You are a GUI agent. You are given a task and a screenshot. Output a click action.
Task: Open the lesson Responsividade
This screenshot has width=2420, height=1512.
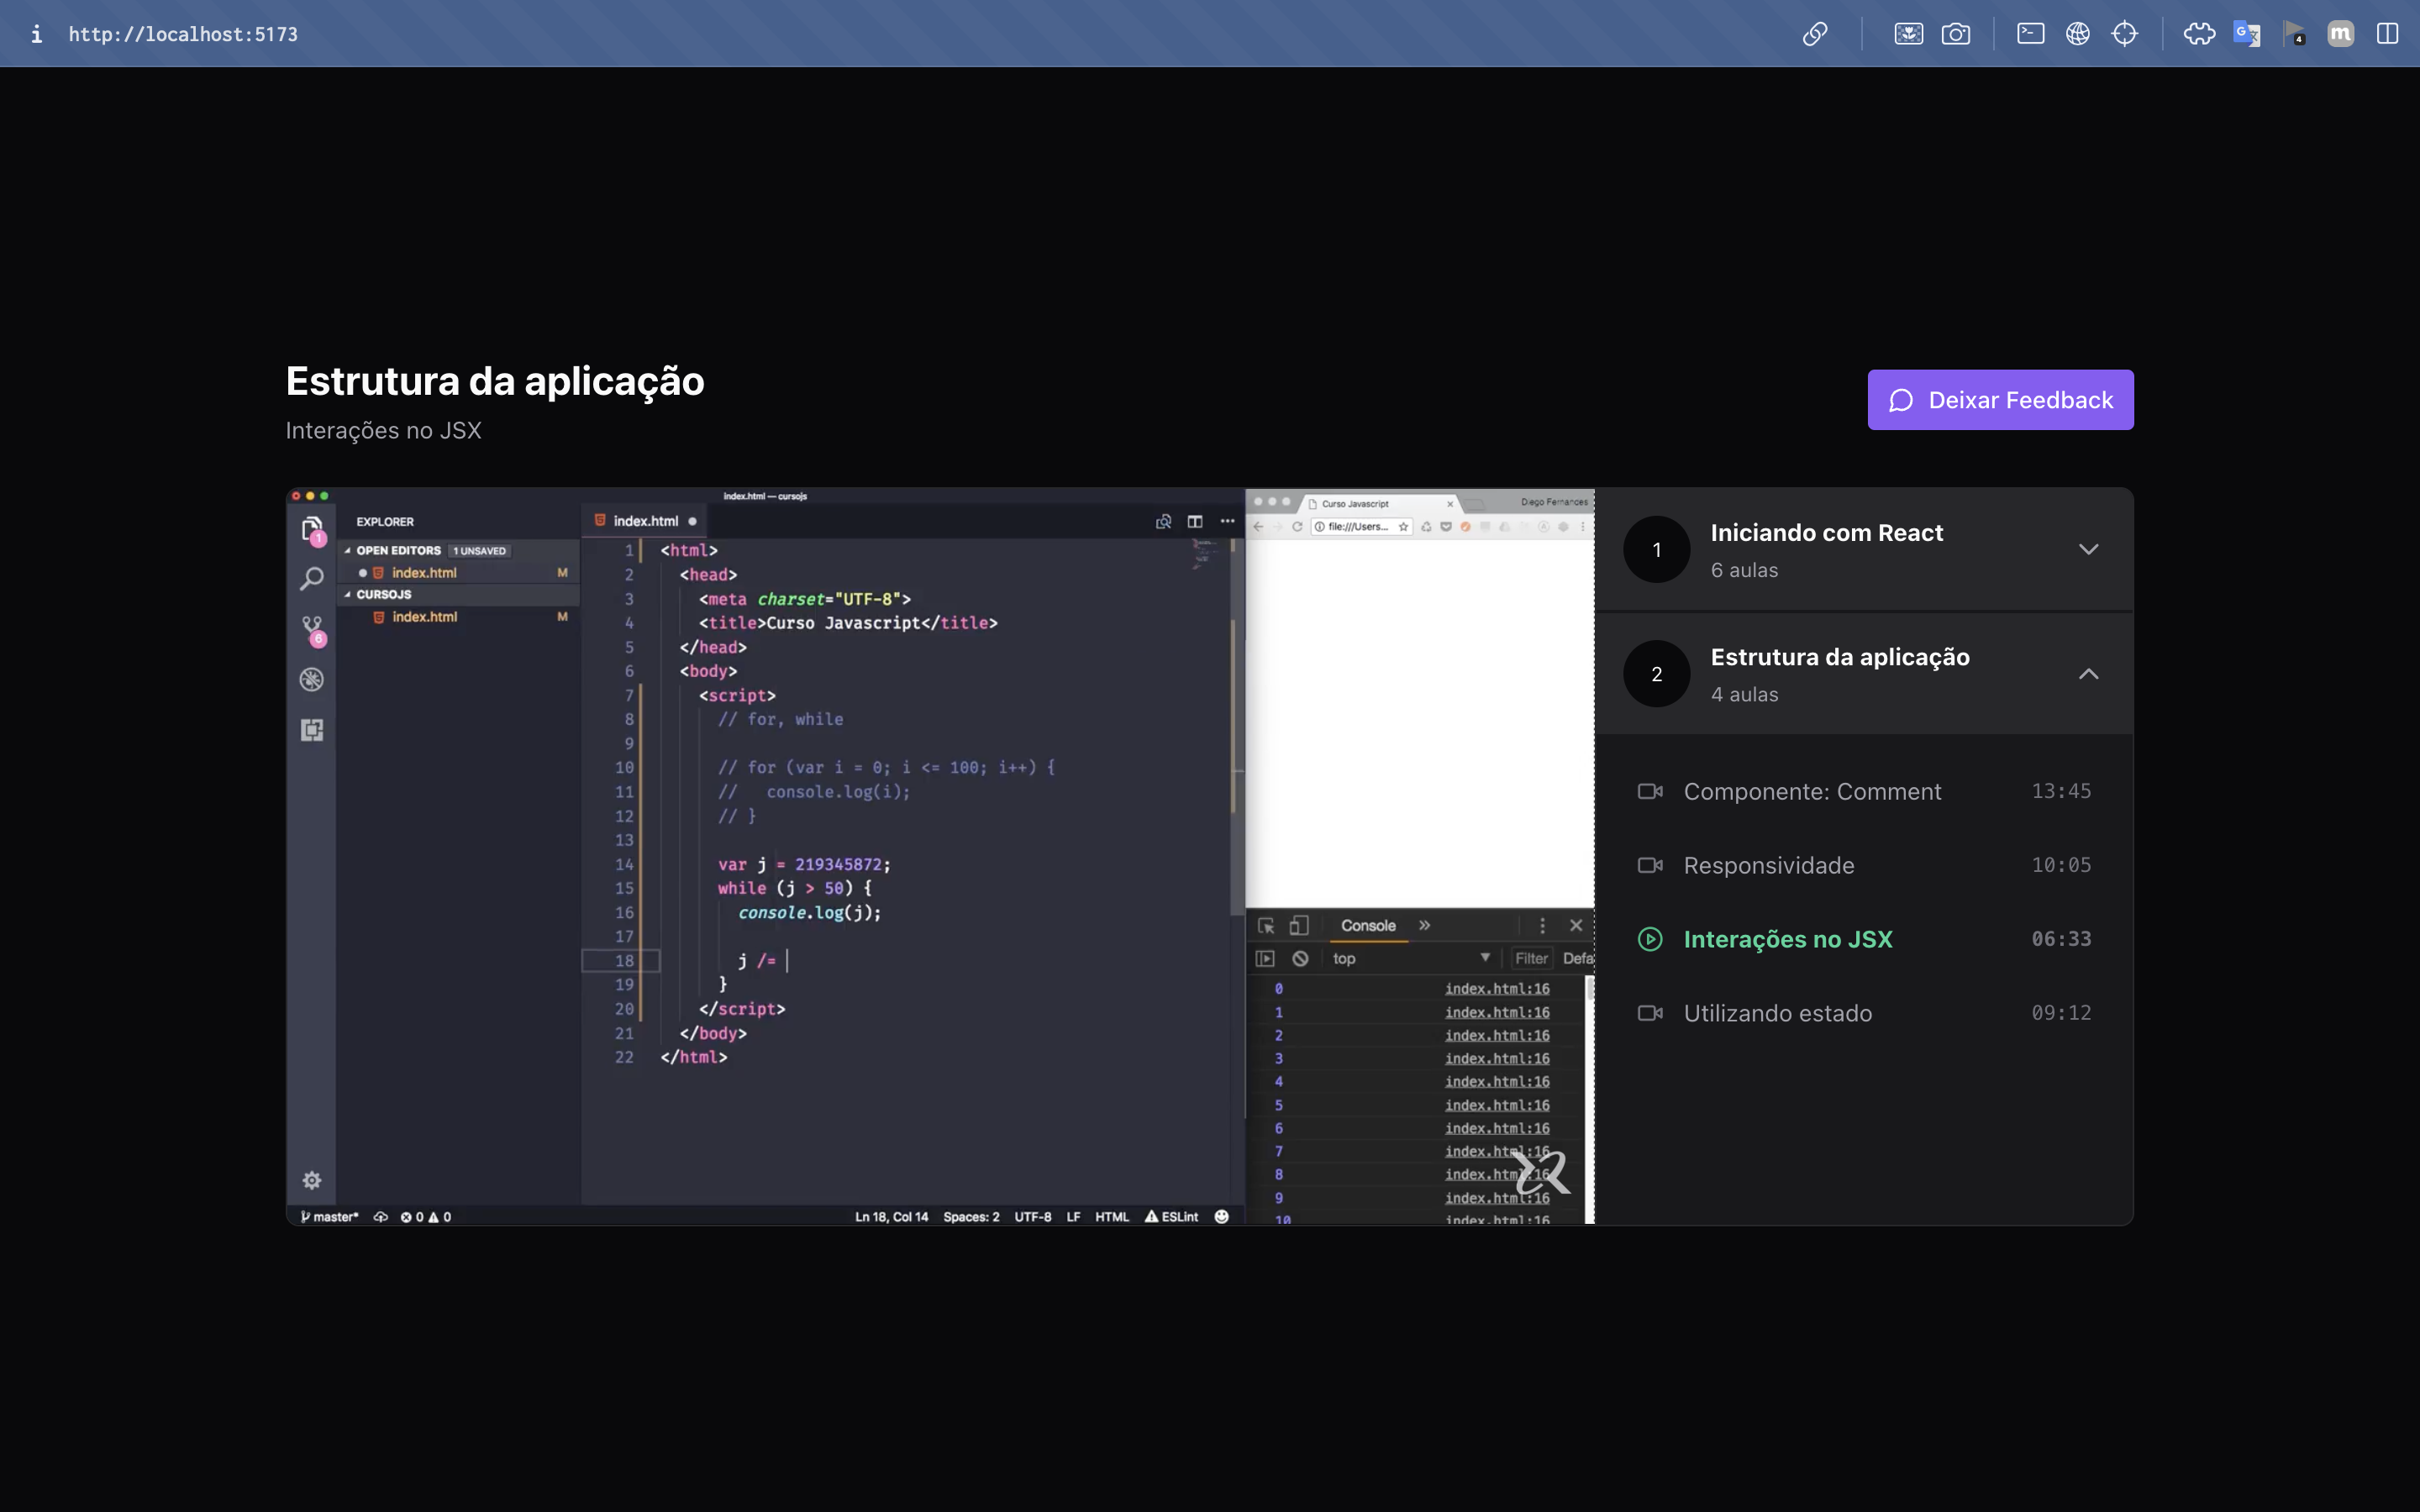click(1864, 865)
